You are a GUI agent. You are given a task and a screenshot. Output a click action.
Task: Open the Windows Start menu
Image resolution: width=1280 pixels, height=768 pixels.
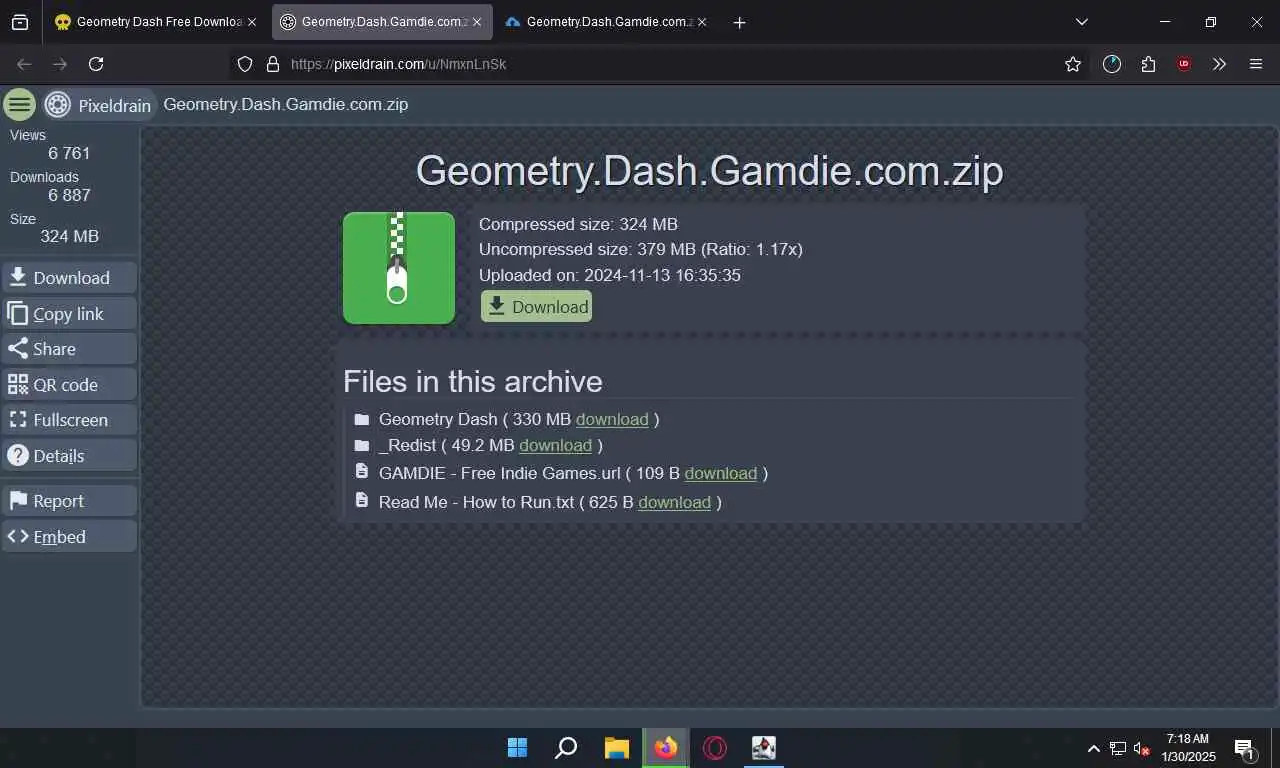517,748
